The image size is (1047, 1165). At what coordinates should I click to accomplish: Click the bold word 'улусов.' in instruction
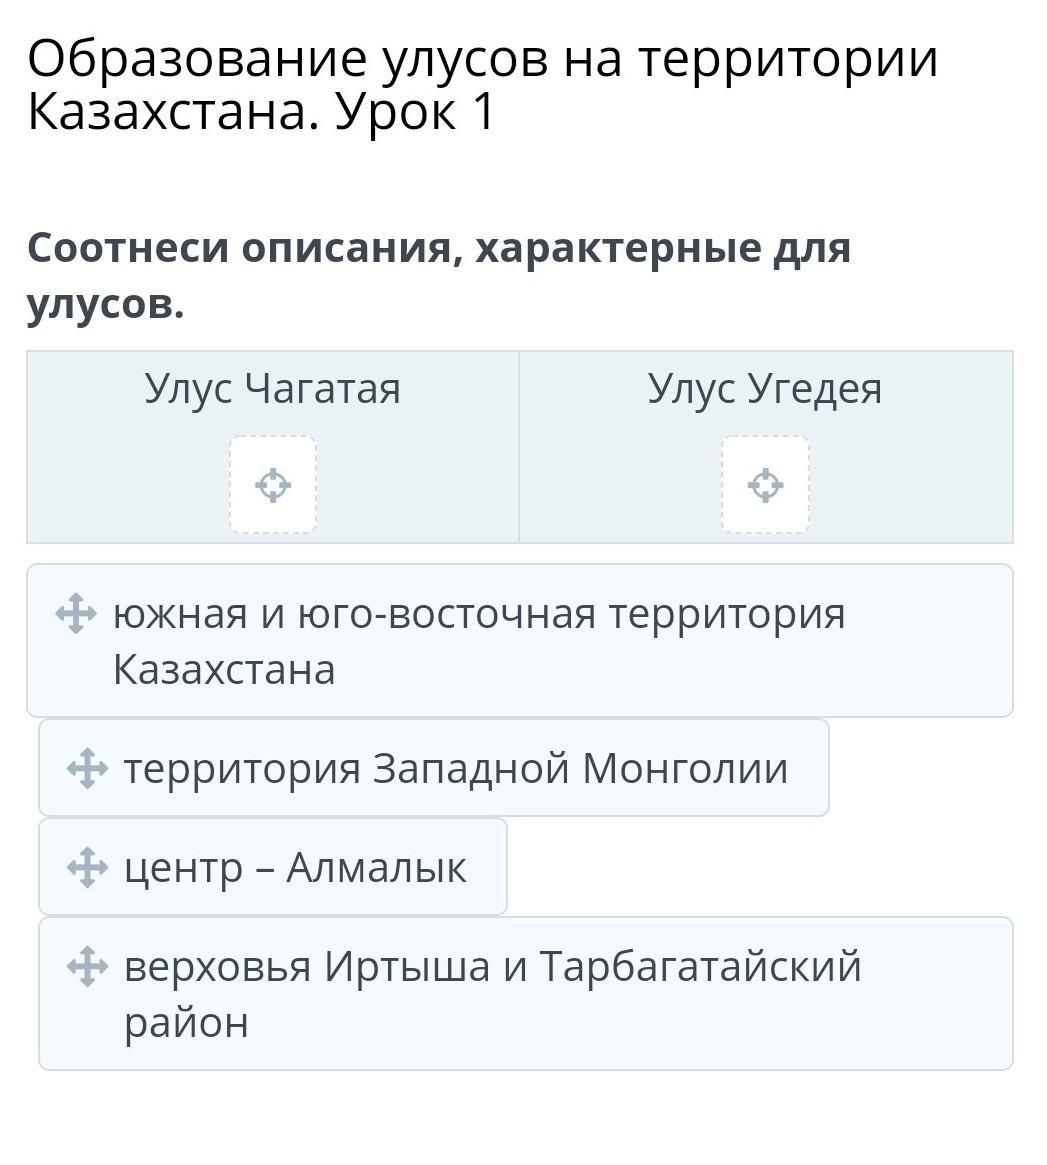[106, 304]
